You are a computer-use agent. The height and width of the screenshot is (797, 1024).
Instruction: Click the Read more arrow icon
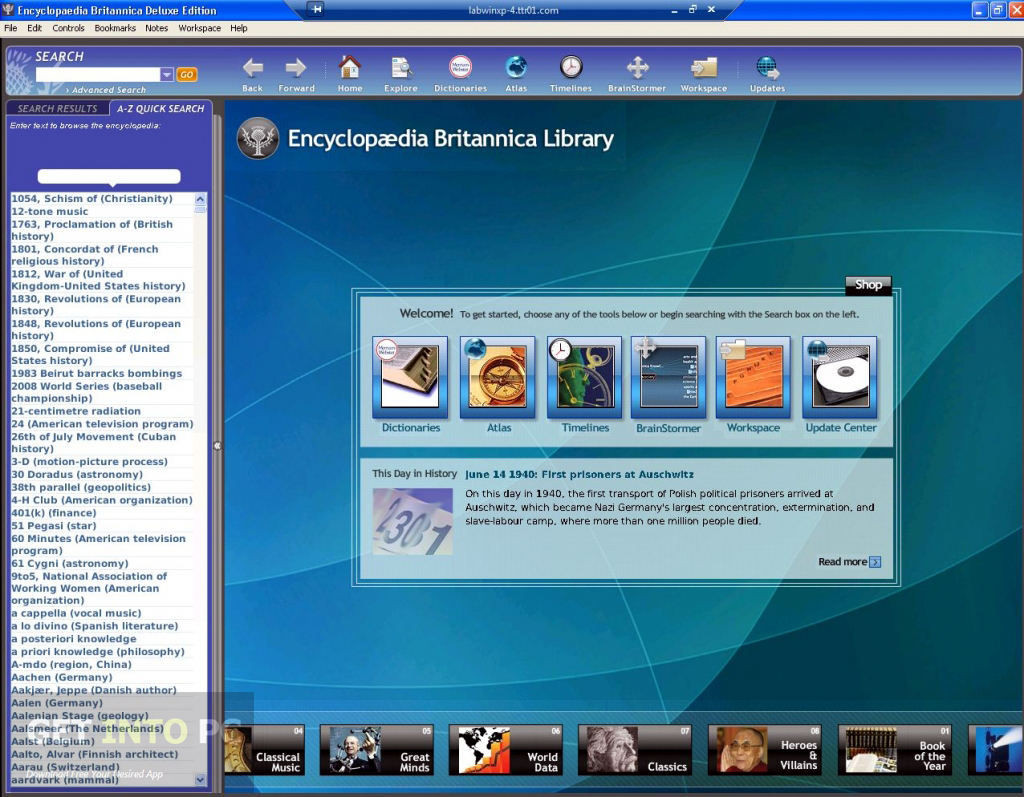point(876,562)
